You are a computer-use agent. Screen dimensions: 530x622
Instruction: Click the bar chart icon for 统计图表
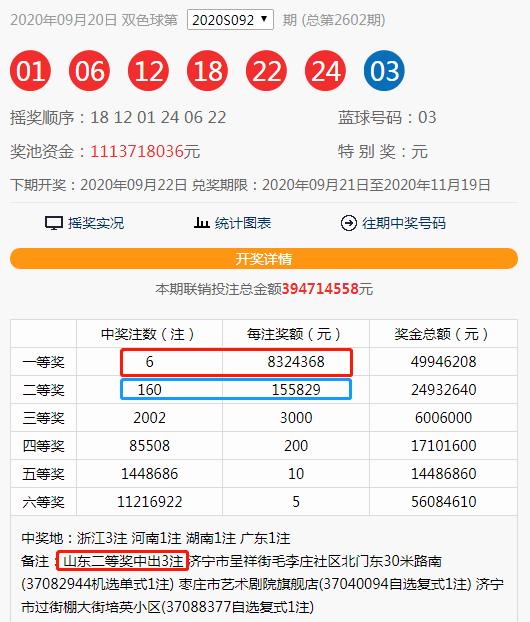coord(202,223)
